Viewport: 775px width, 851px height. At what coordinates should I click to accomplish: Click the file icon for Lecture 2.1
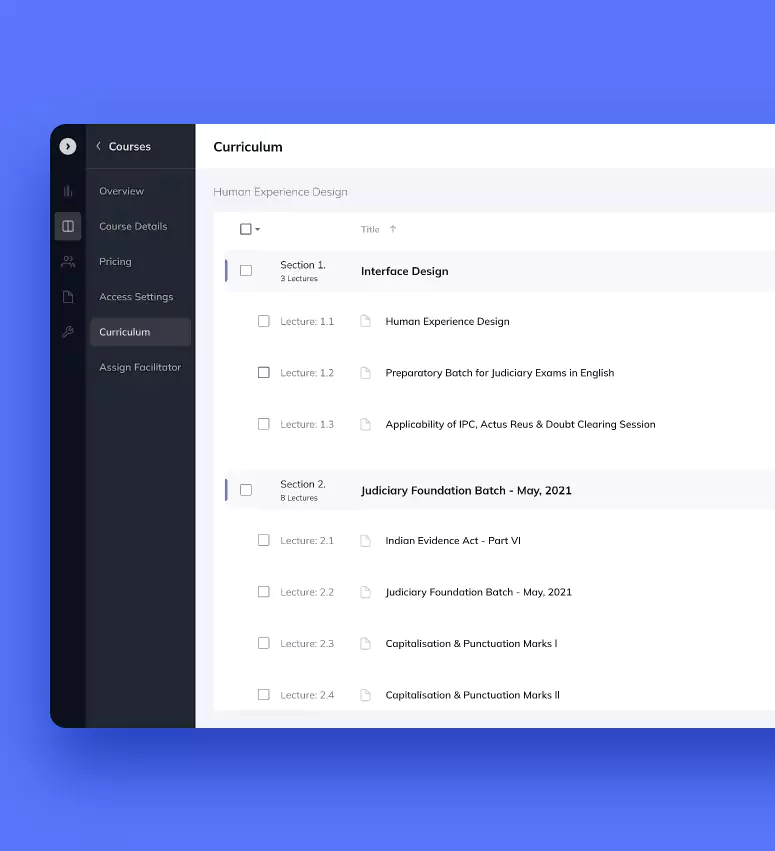click(366, 541)
